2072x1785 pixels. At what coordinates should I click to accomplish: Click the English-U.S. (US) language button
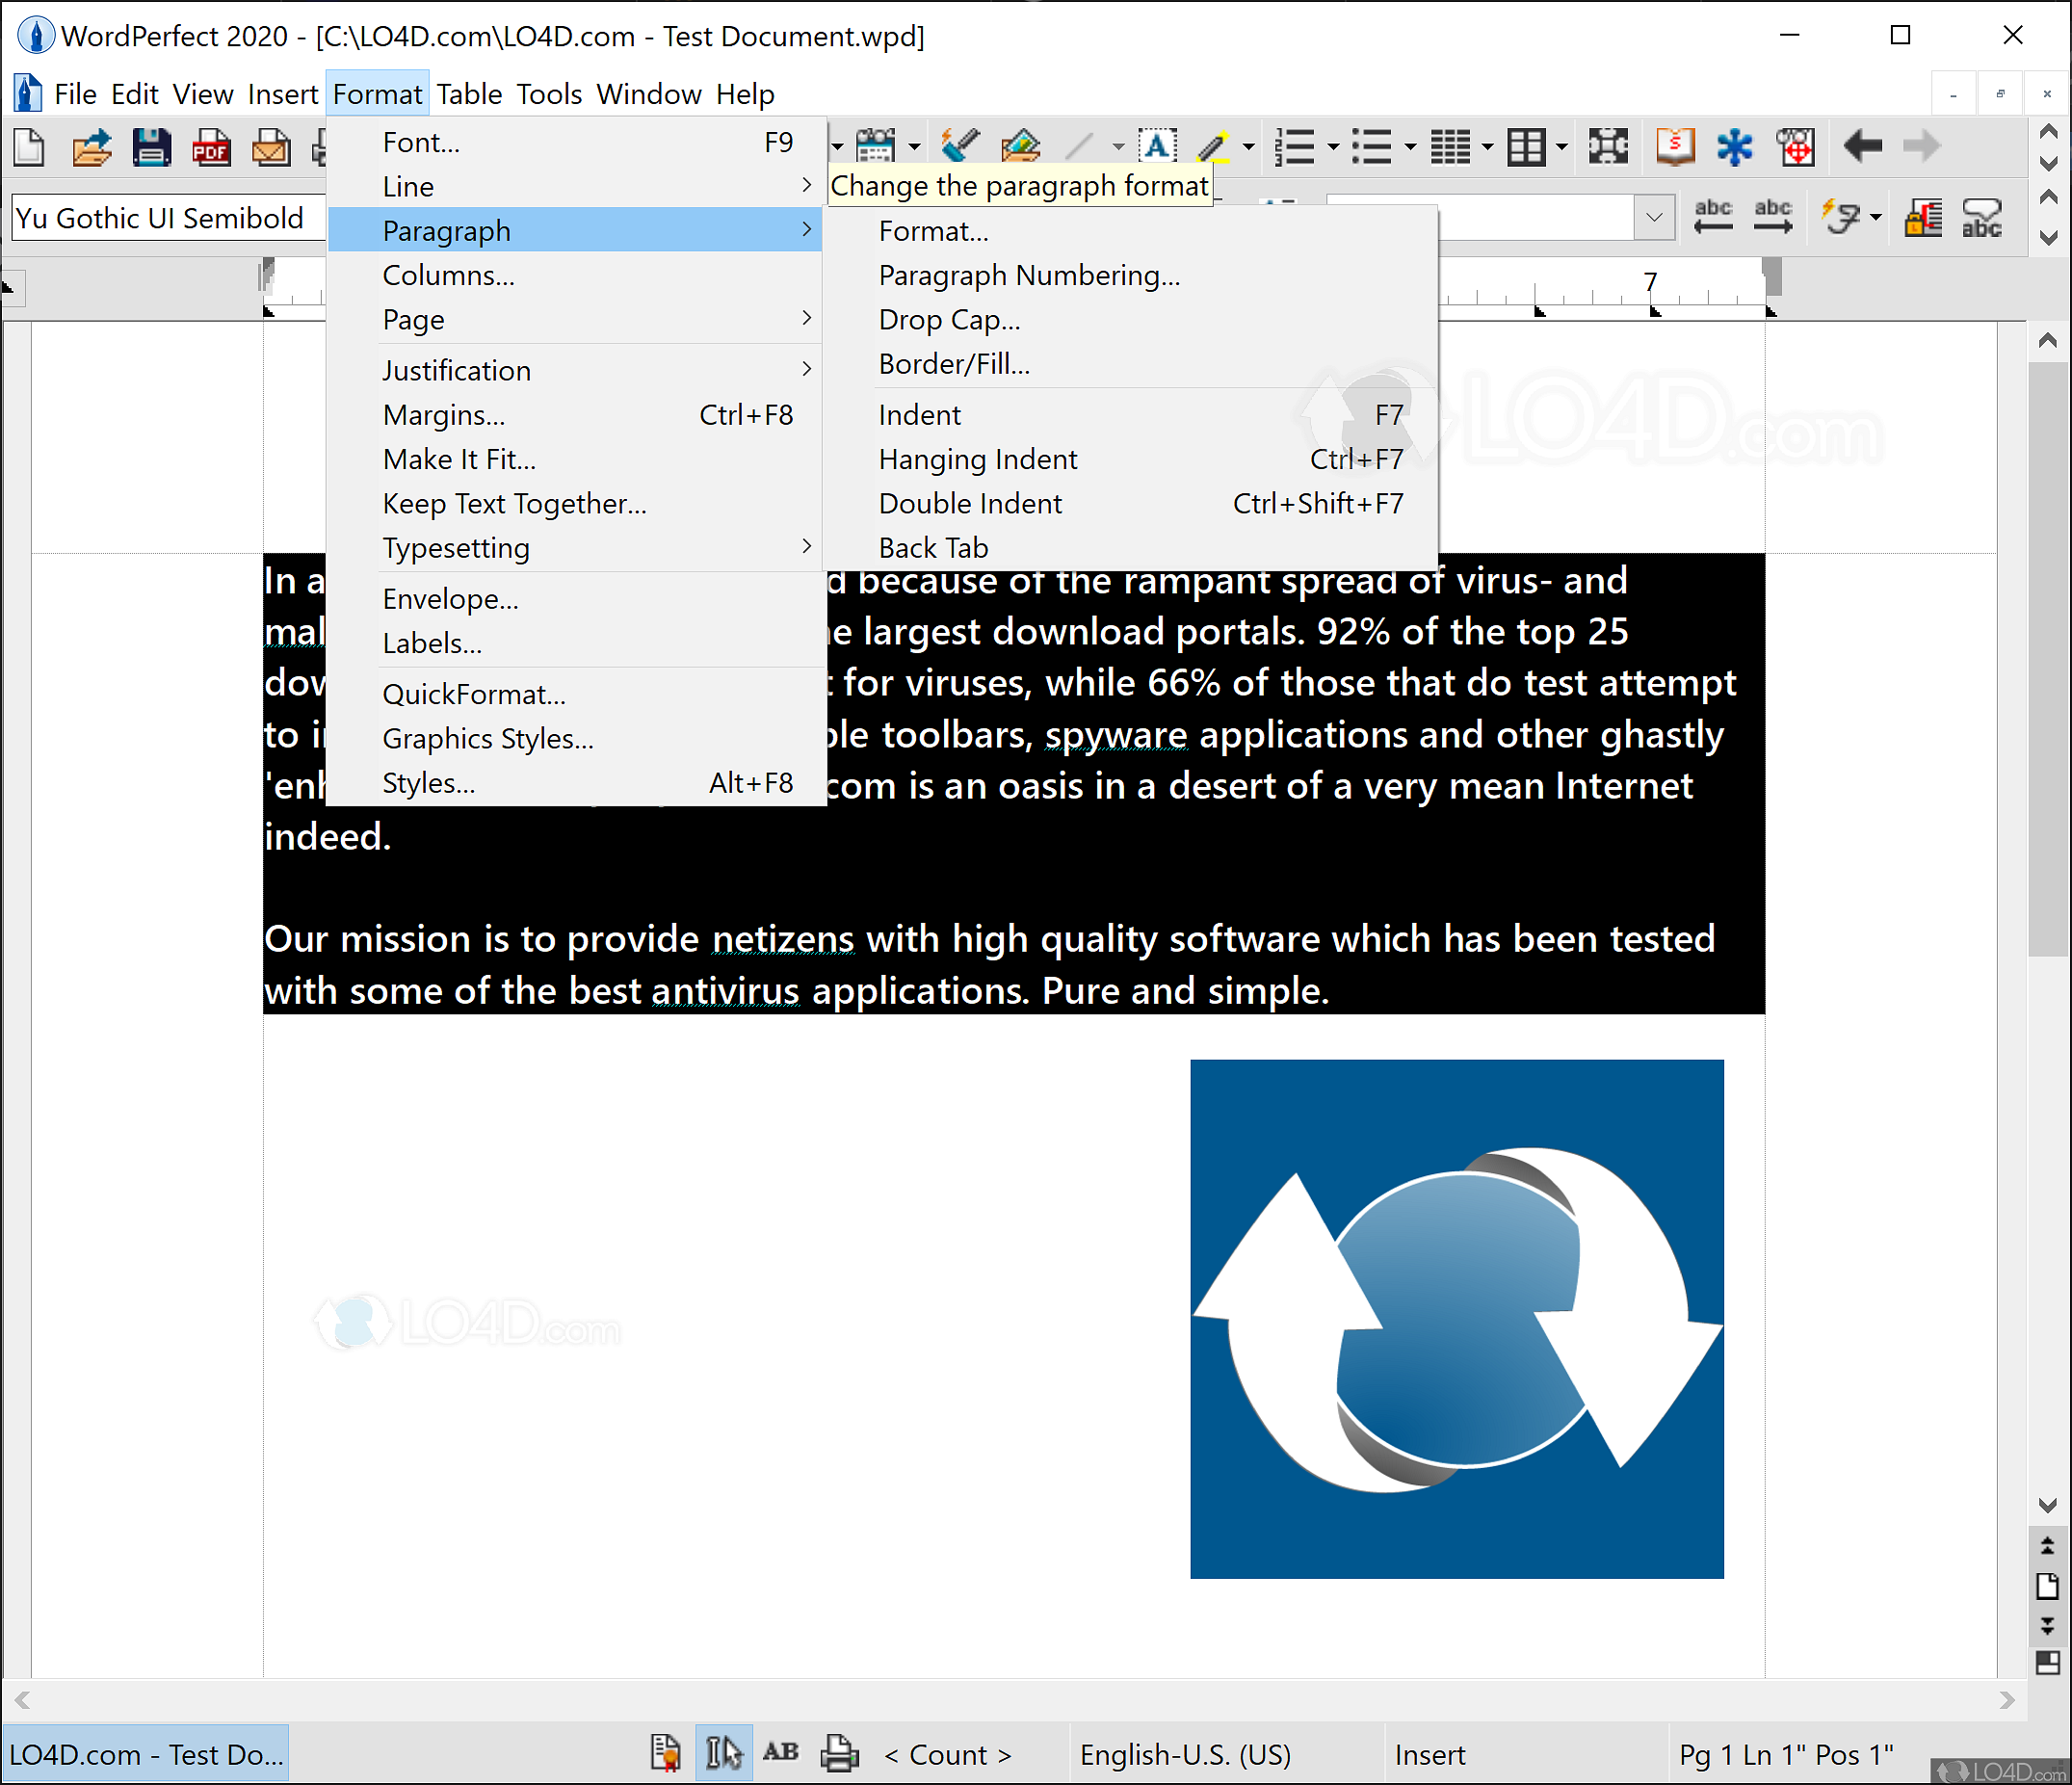(x=1184, y=1755)
